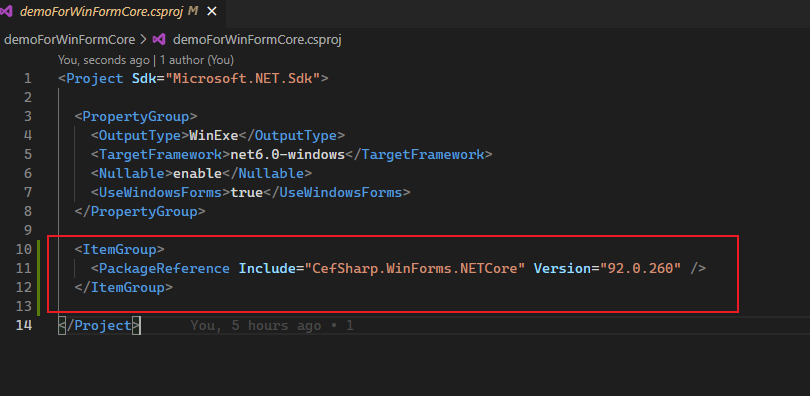The width and height of the screenshot is (810, 396).
Task: Click the file icon on demoForWinFormCore.csproj tab
Action: tap(6, 11)
